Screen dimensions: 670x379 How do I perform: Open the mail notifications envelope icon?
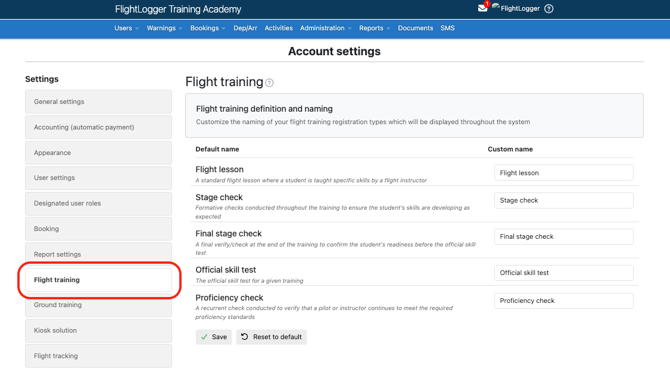[482, 8]
